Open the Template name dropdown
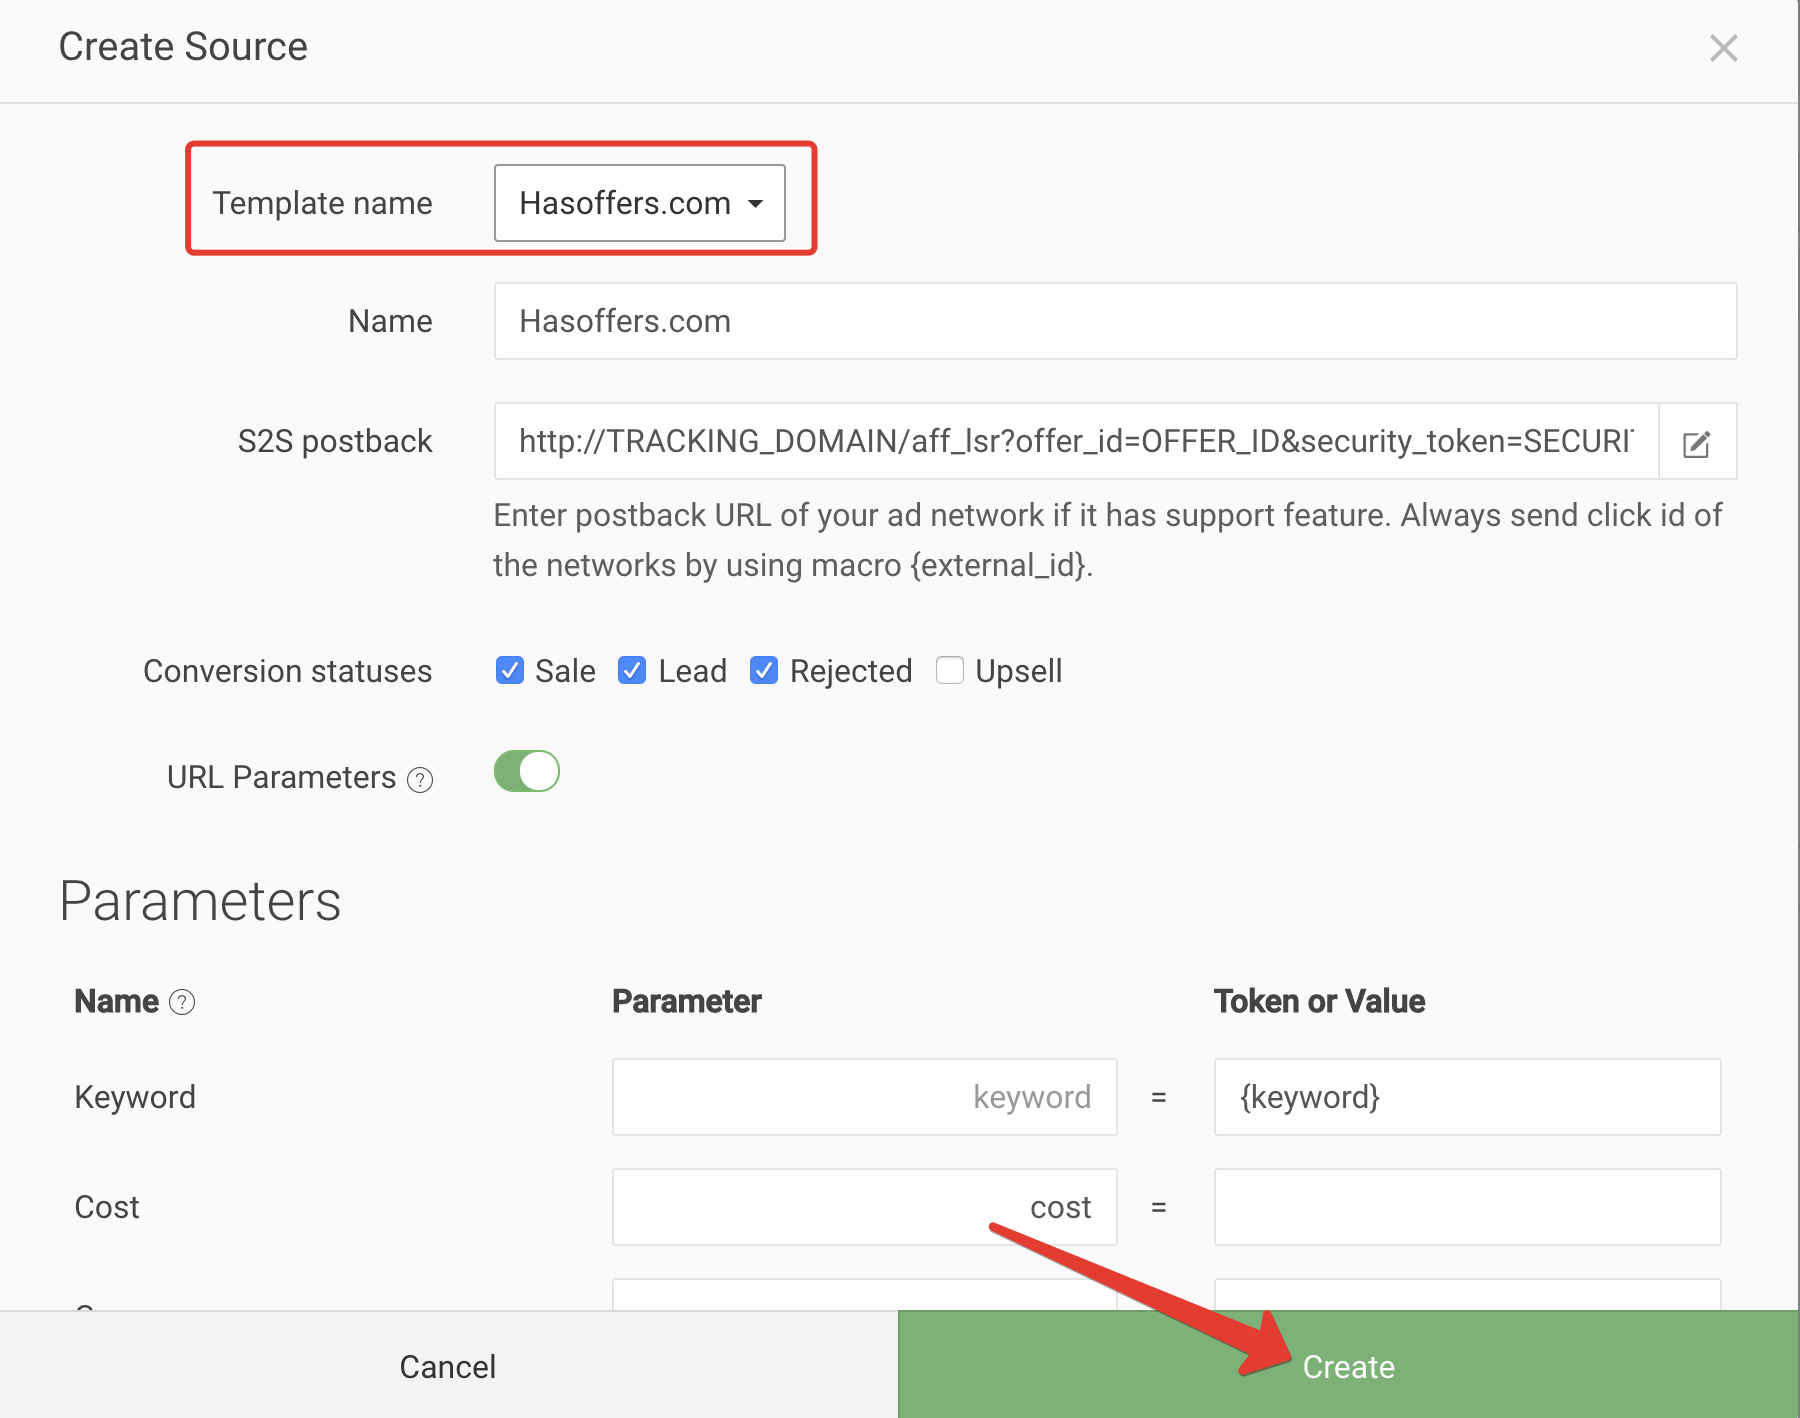 pos(640,203)
